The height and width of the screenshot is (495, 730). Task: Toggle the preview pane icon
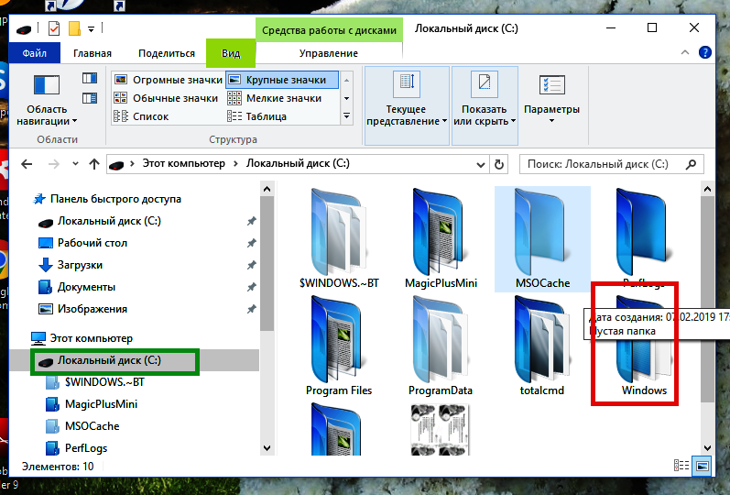click(x=89, y=78)
